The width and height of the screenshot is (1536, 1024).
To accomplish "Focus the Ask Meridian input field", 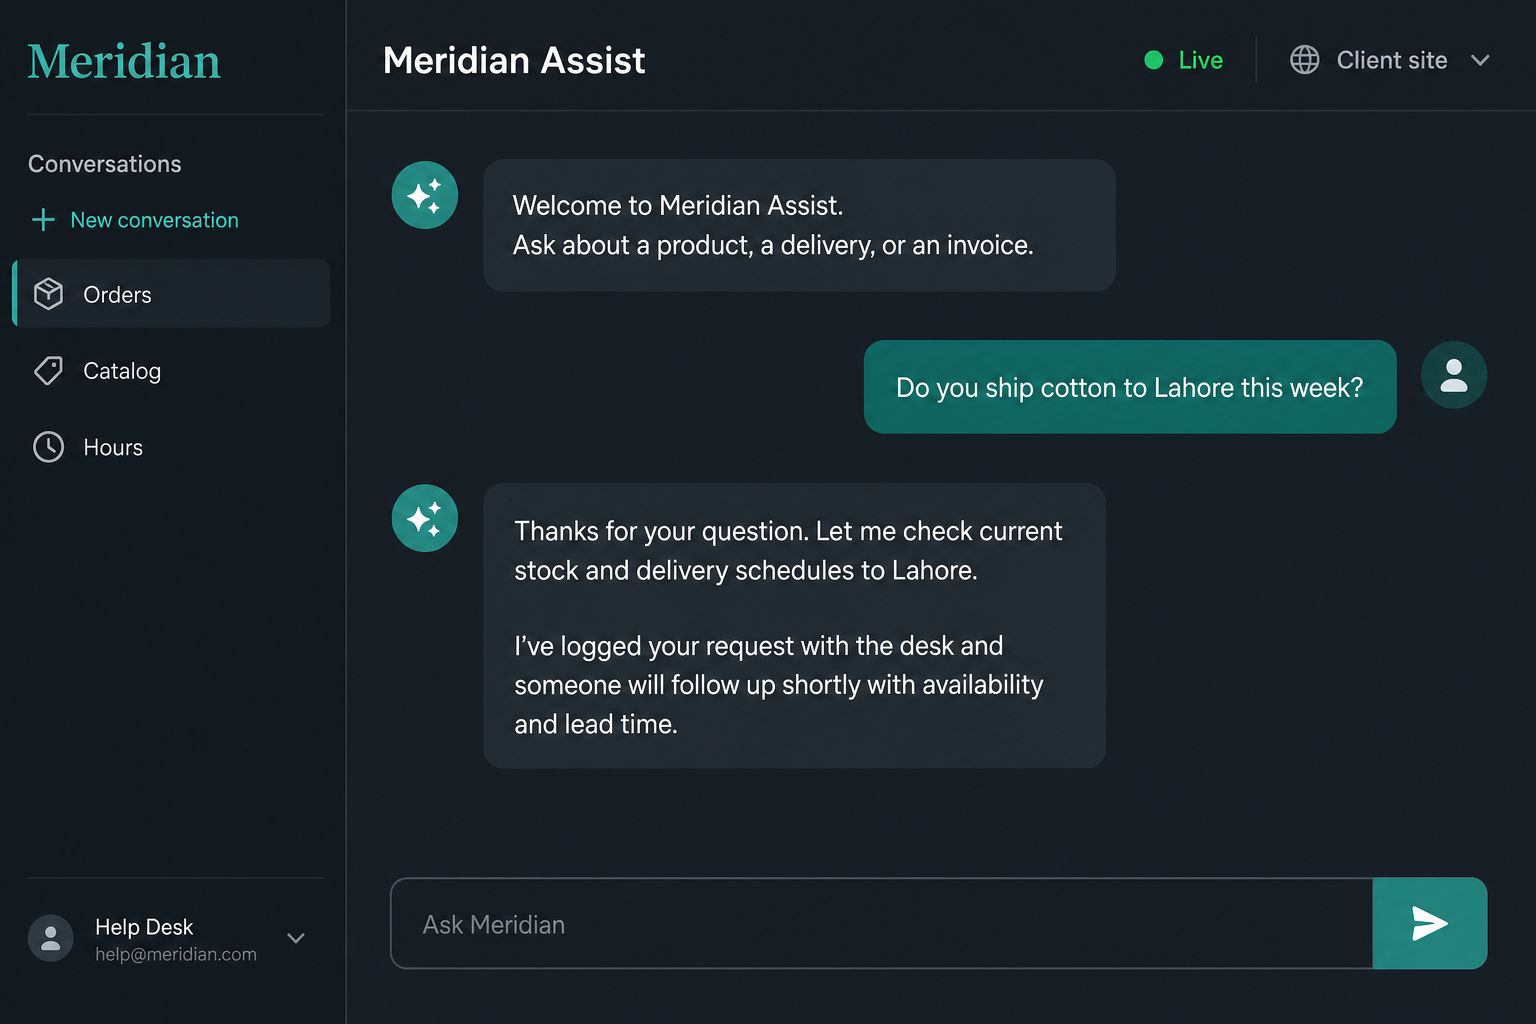I will coord(881,923).
